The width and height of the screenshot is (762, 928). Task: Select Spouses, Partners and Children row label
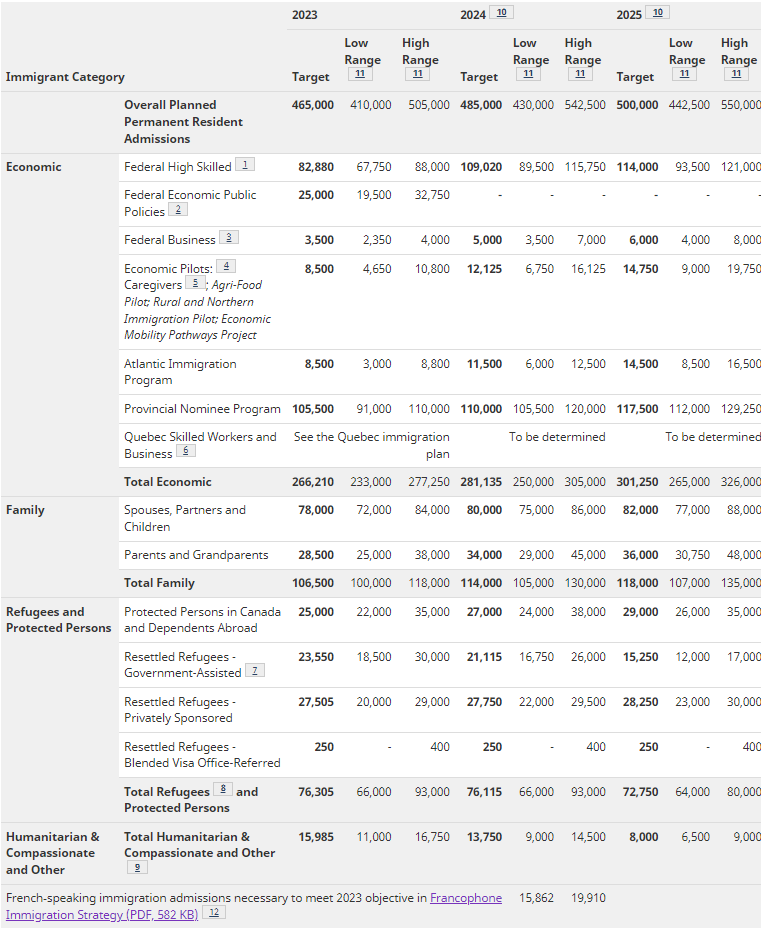185,518
